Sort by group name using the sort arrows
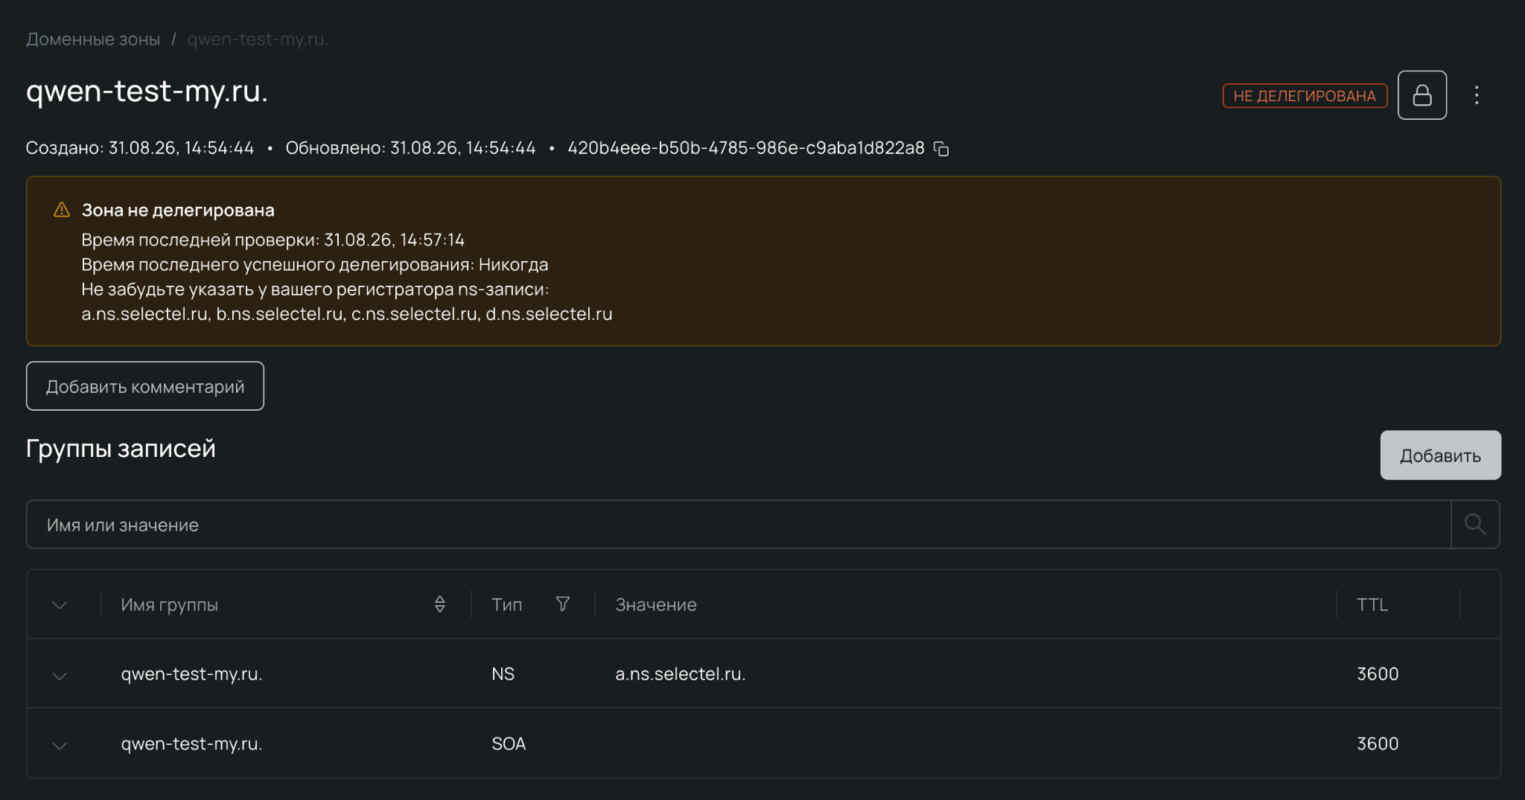This screenshot has width=1525, height=800. pos(440,604)
